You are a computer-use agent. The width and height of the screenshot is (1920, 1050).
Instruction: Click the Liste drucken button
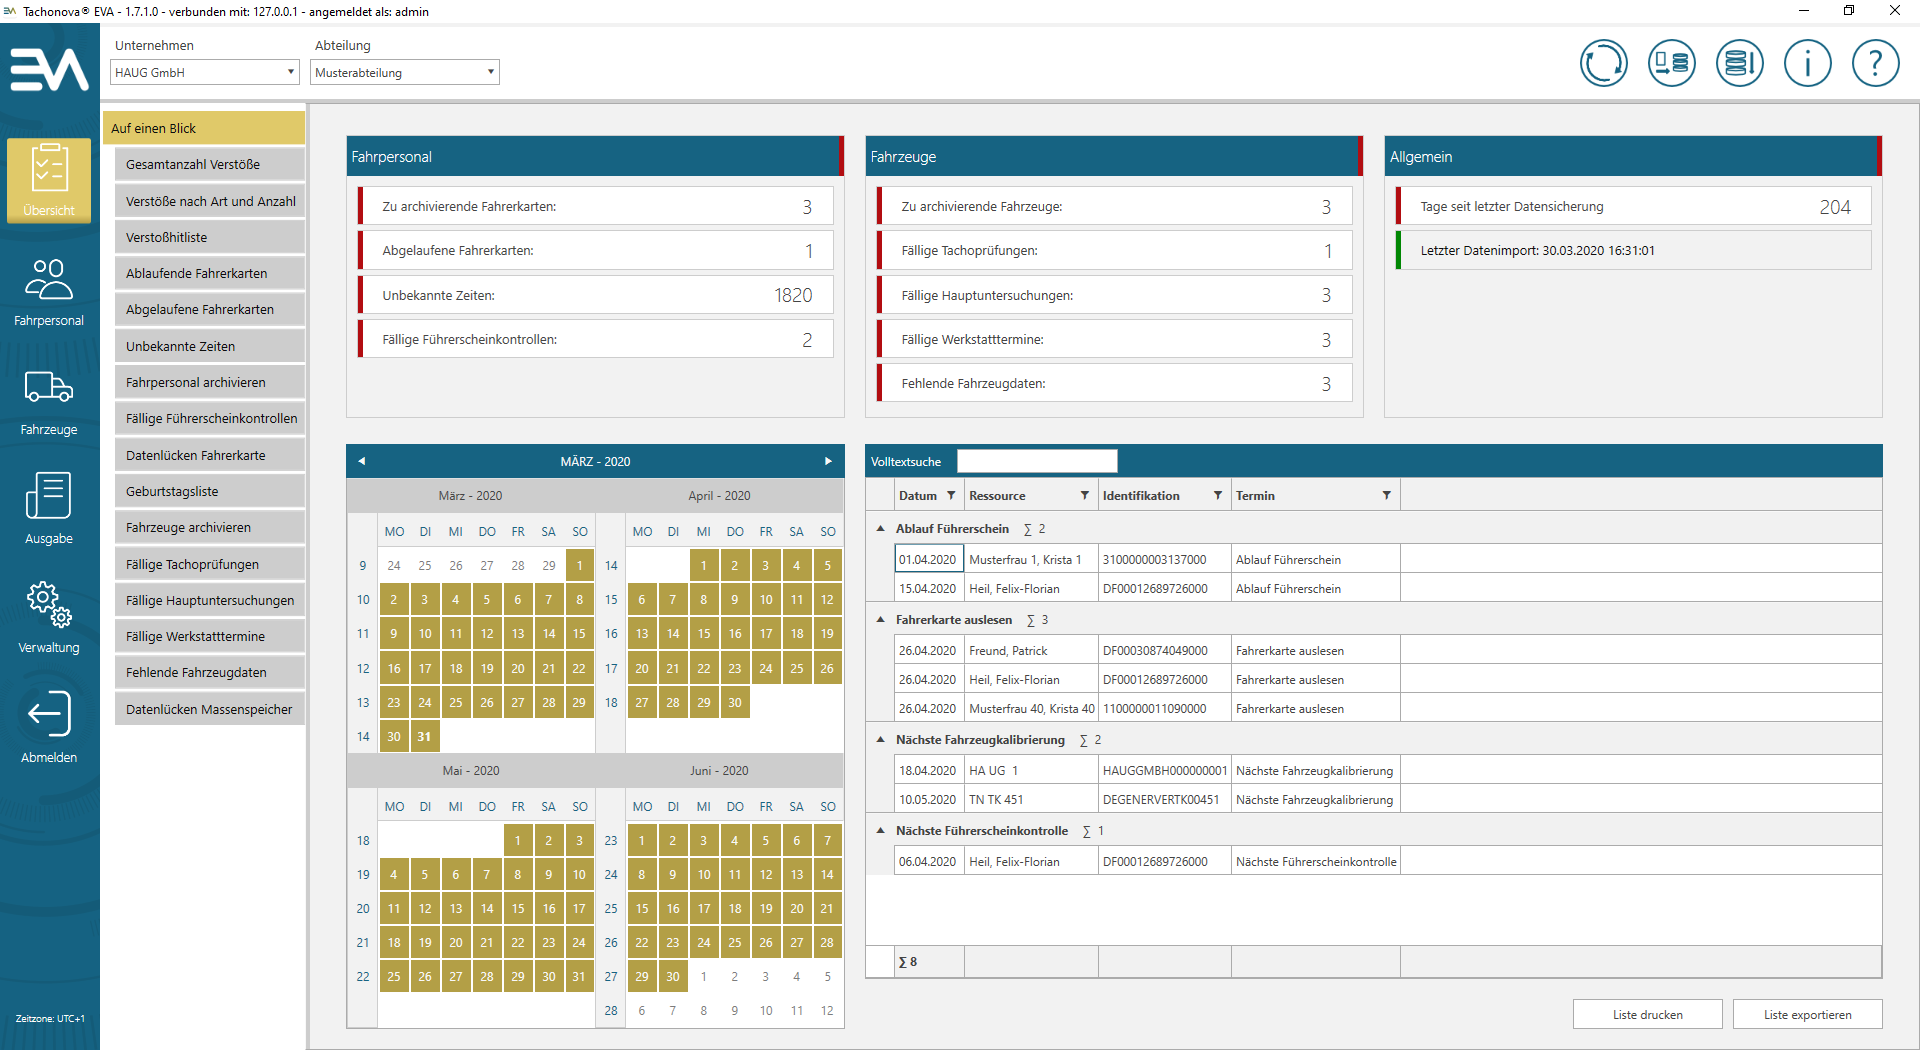click(x=1647, y=1014)
